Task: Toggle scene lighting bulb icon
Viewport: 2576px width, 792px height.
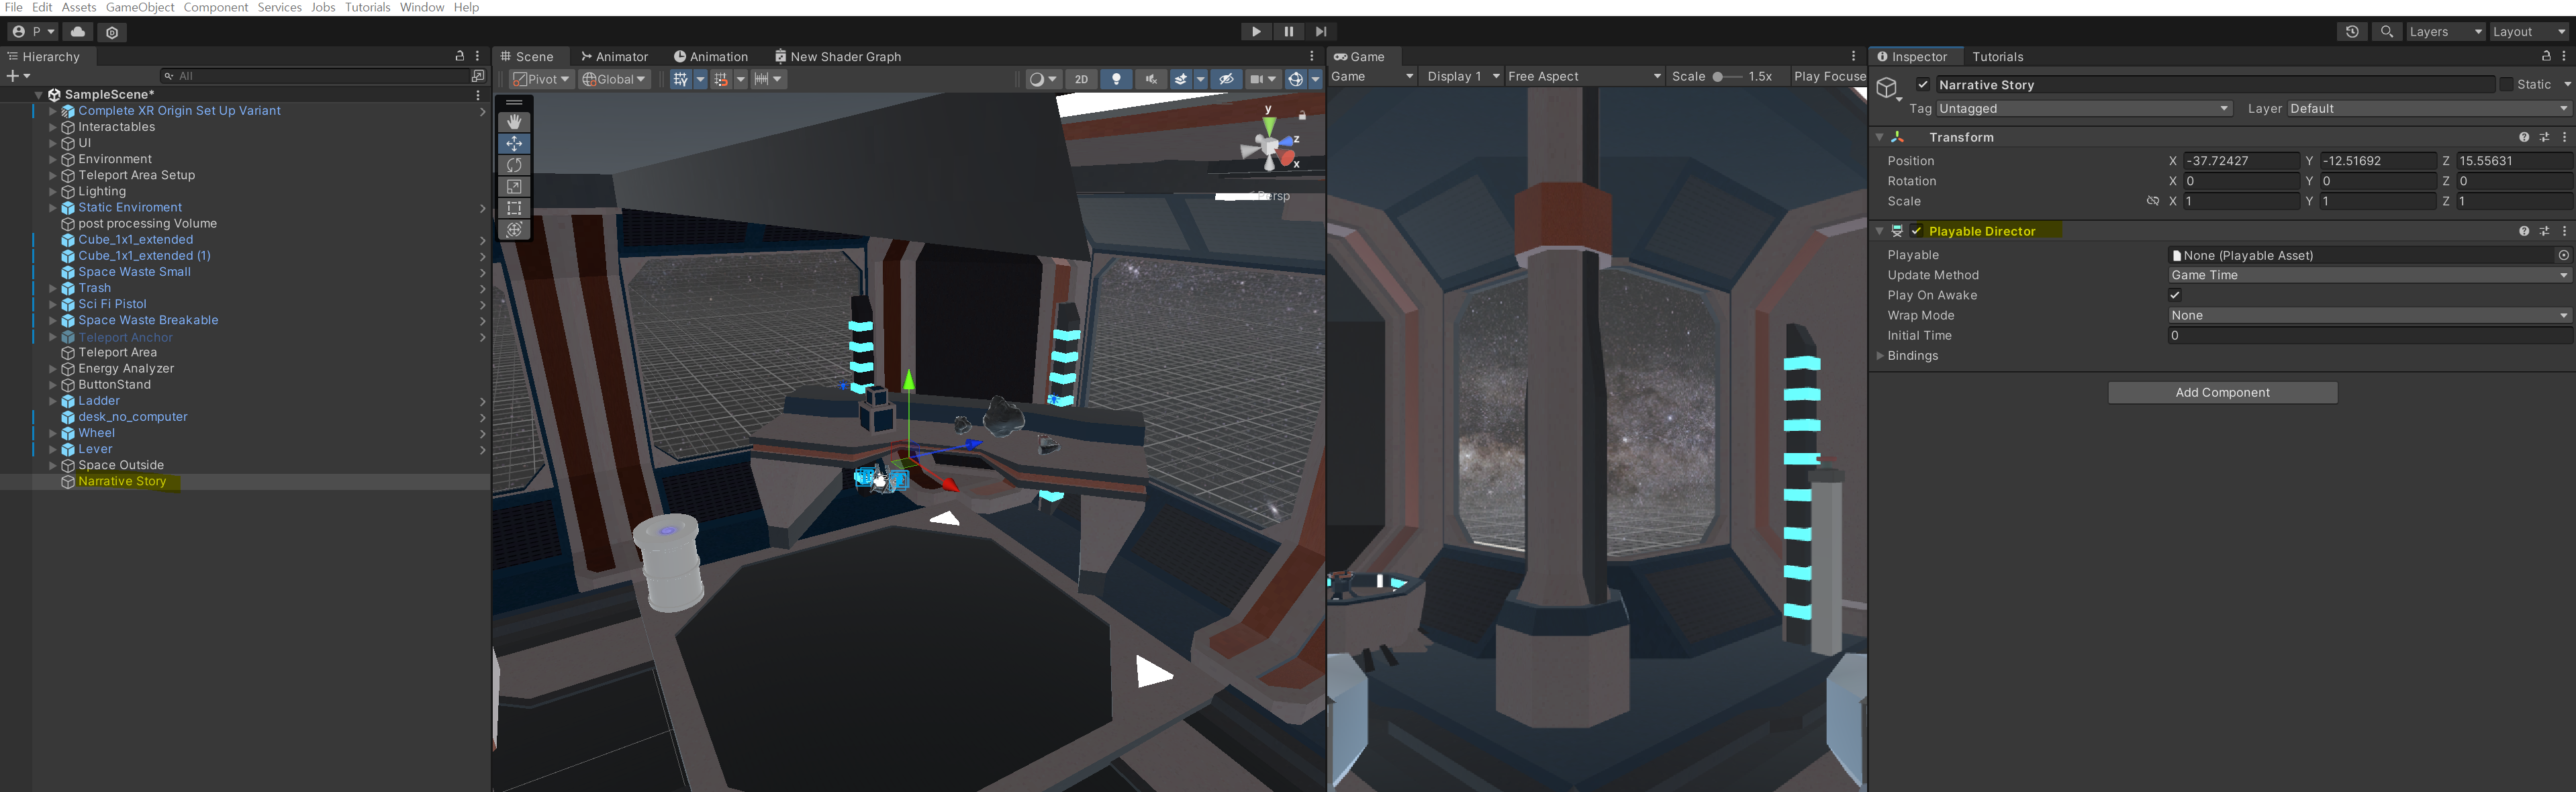Action: pyautogui.click(x=1116, y=79)
